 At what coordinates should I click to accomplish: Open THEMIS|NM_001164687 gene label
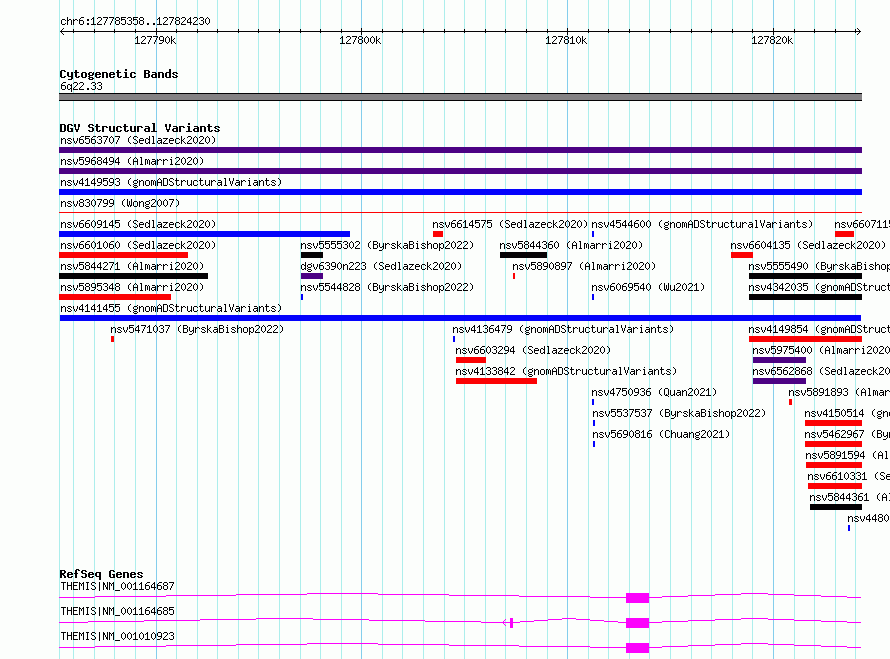(x=117, y=586)
